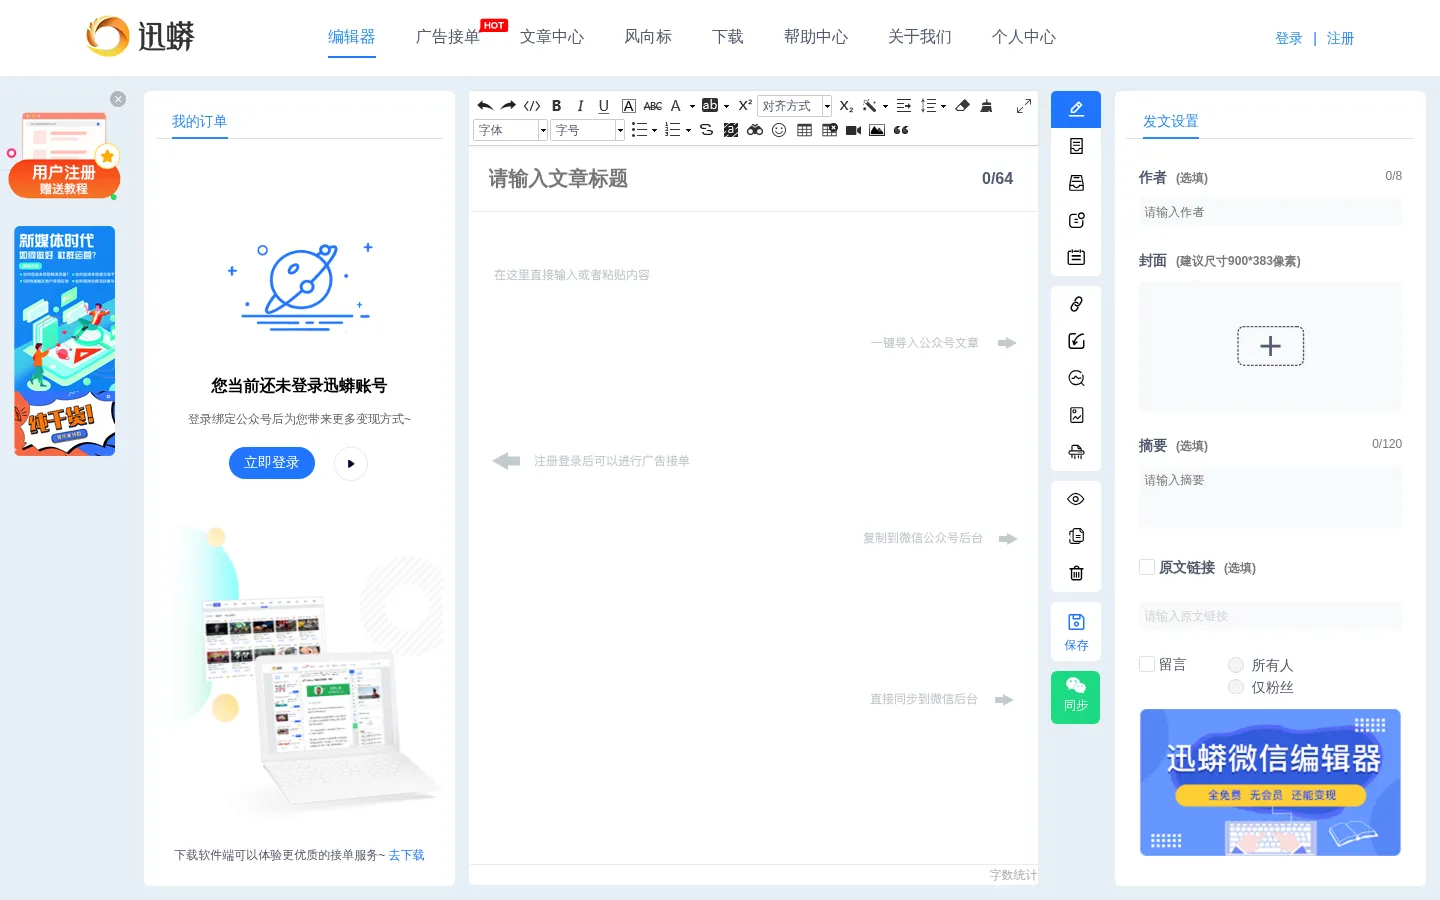Viewport: 1440px width, 900px height.
Task: Open the 编辑器 nav tab
Action: pyautogui.click(x=352, y=37)
